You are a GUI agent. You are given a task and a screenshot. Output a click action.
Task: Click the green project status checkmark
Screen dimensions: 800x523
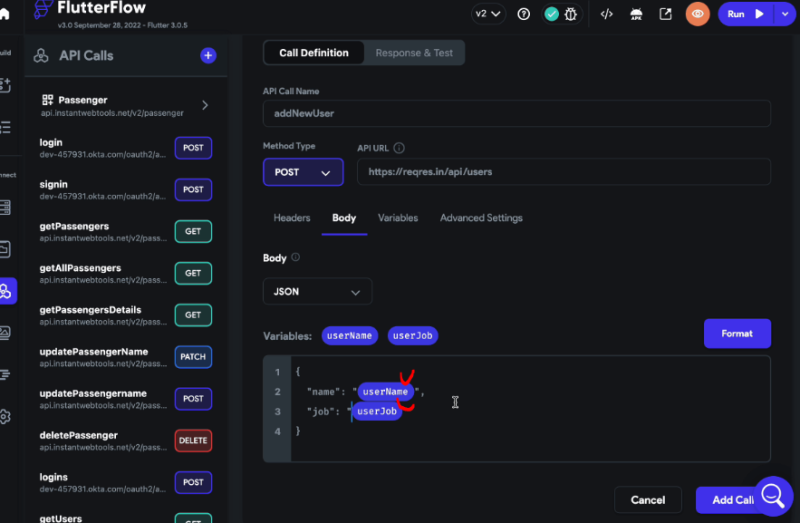coord(552,14)
